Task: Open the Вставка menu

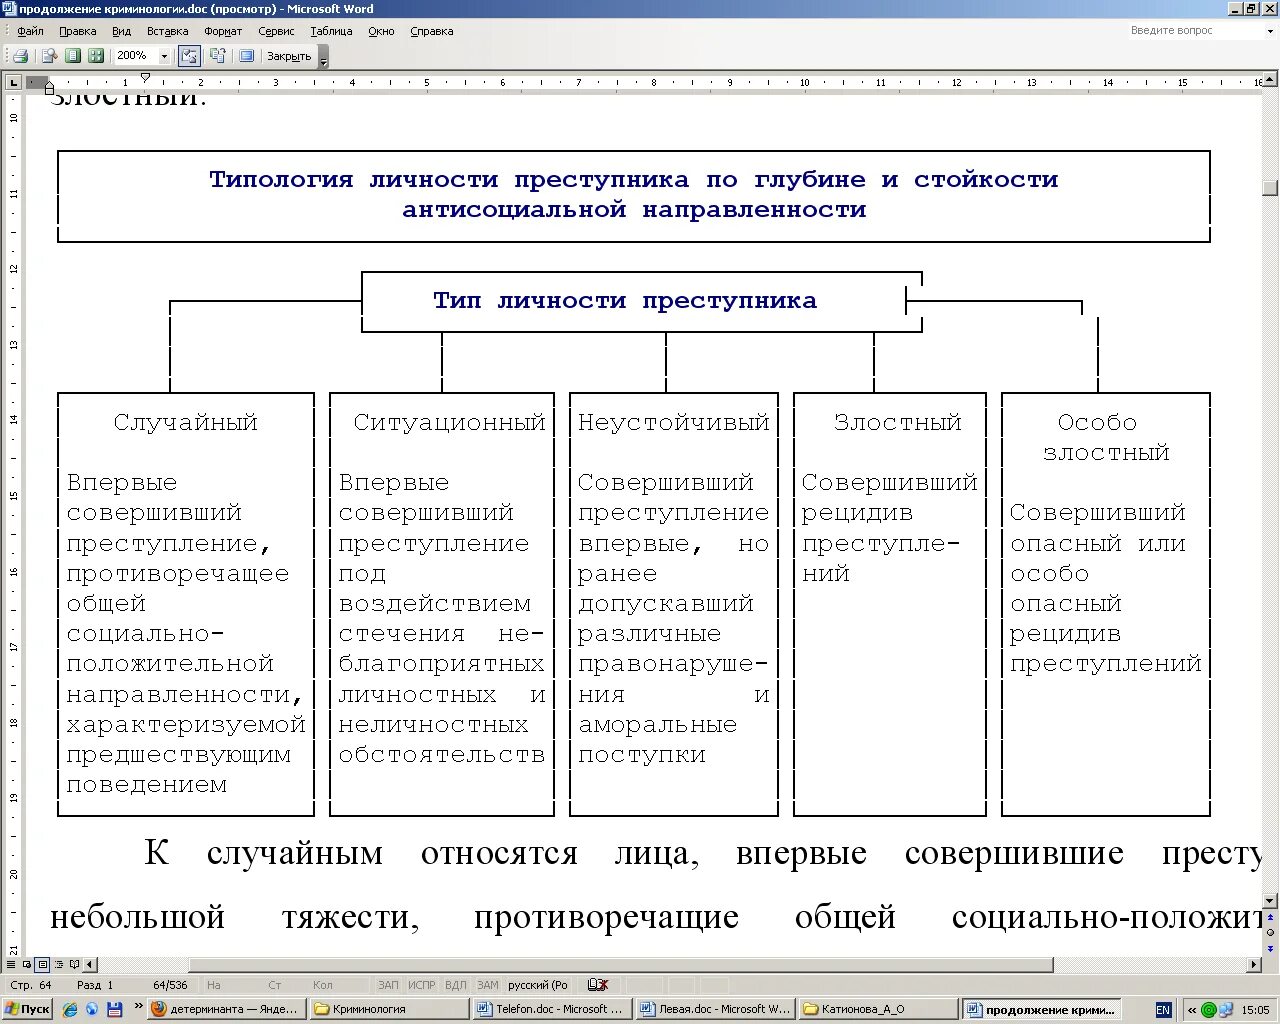Action: click(x=167, y=30)
